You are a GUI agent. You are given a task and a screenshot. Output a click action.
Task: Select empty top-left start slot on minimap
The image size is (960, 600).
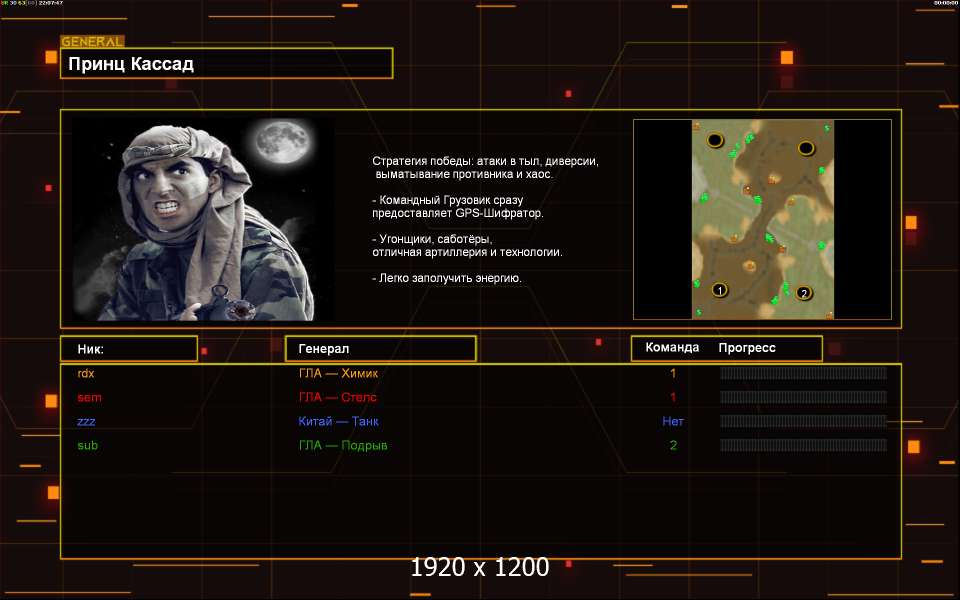coord(715,140)
